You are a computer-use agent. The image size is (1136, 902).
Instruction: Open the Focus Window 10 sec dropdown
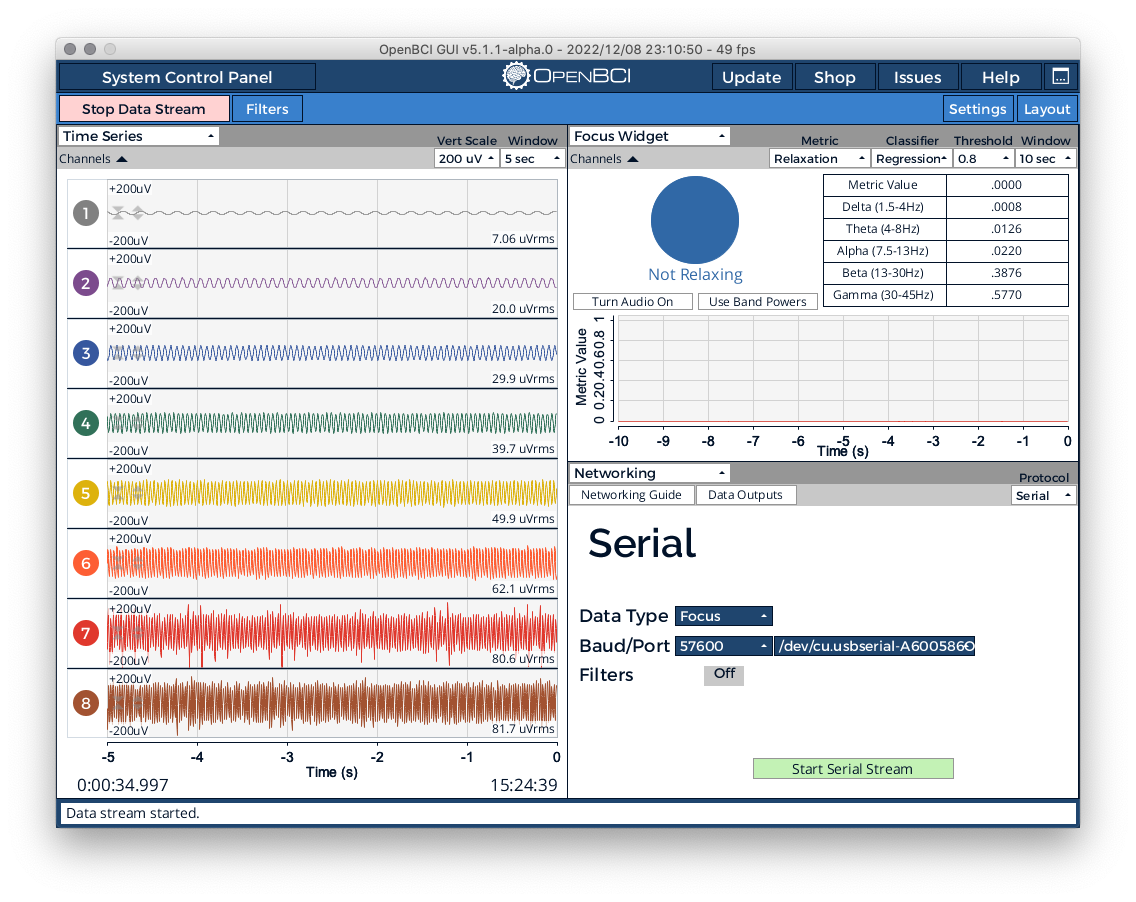1045,159
